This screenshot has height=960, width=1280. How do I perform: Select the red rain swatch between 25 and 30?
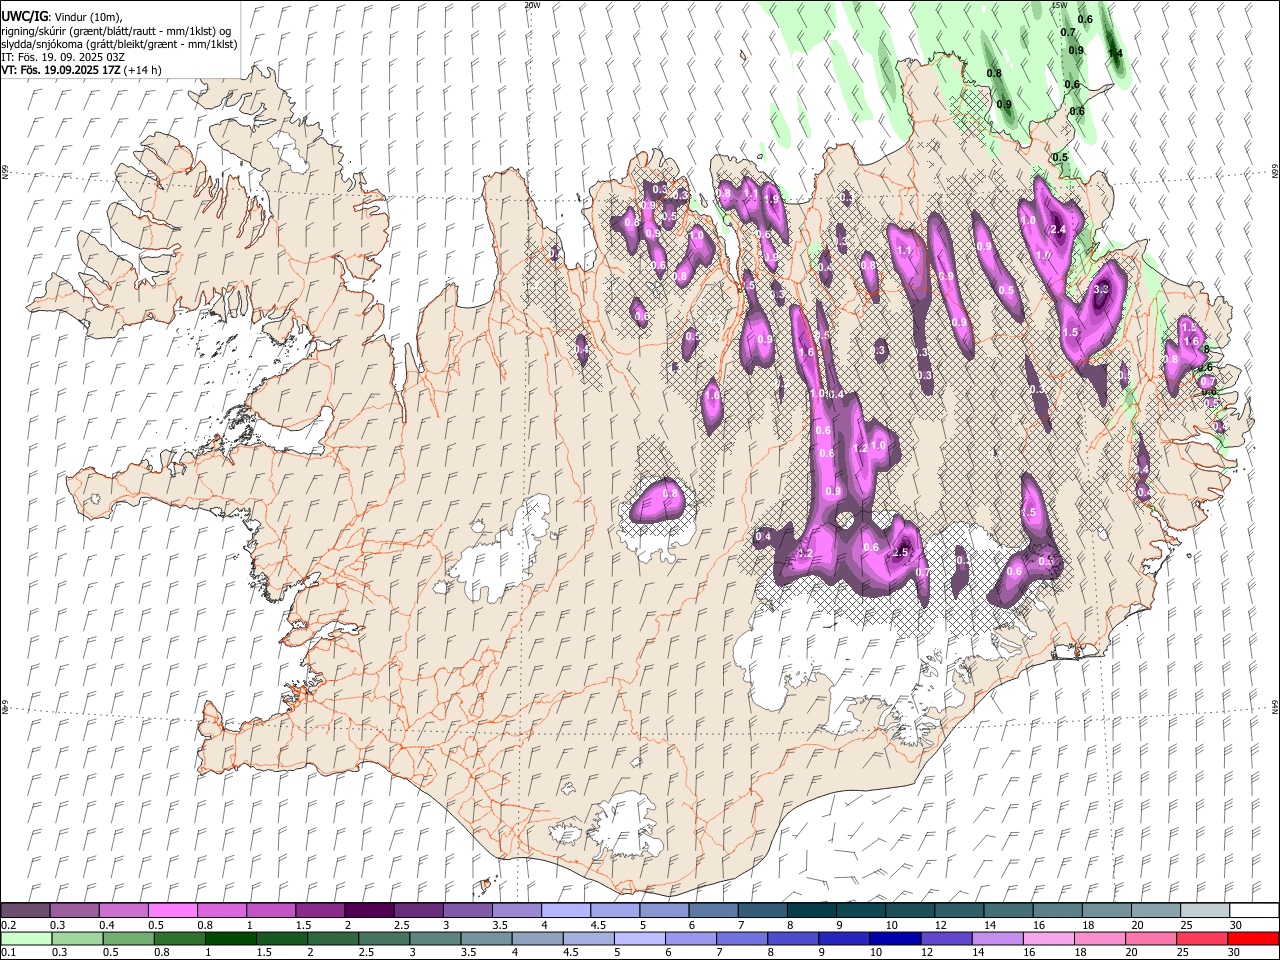[1201, 939]
